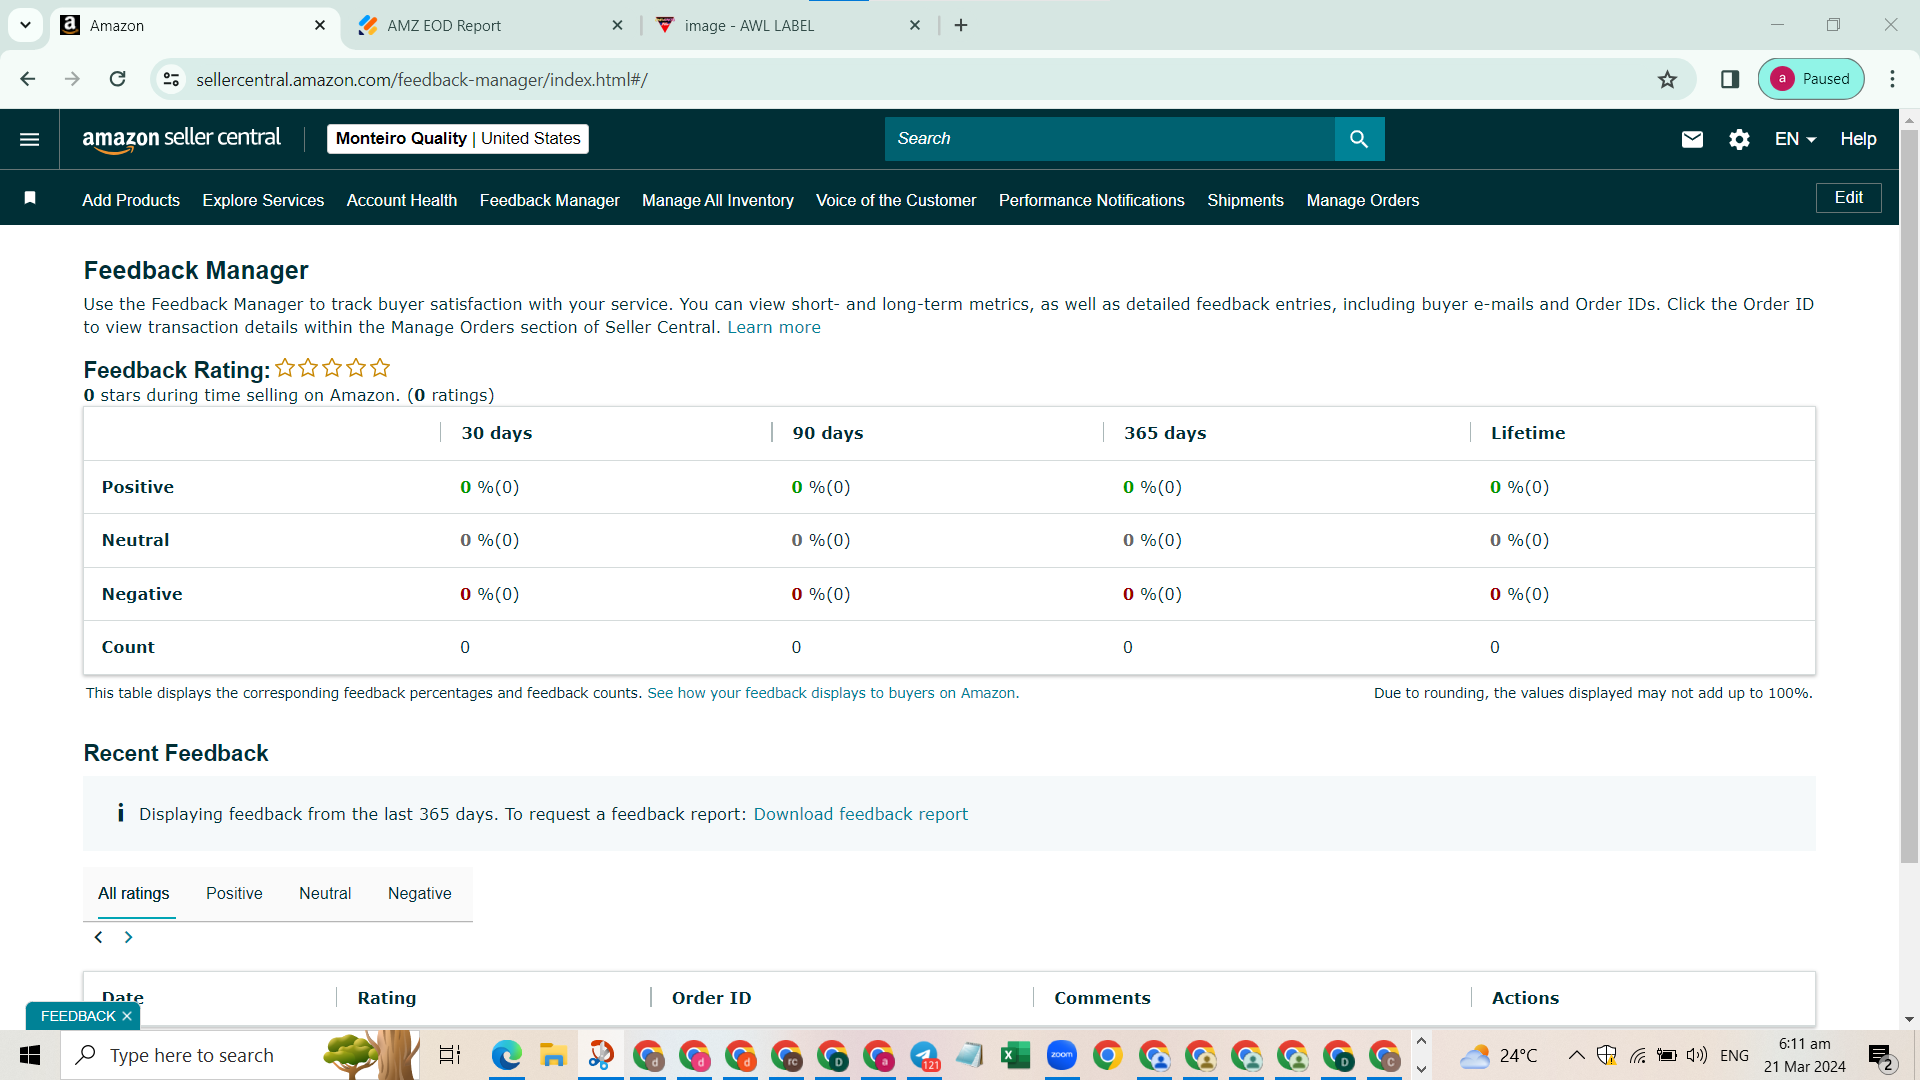Screen dimensions: 1920x1080
Task: Click the Help link
Action: (1858, 139)
